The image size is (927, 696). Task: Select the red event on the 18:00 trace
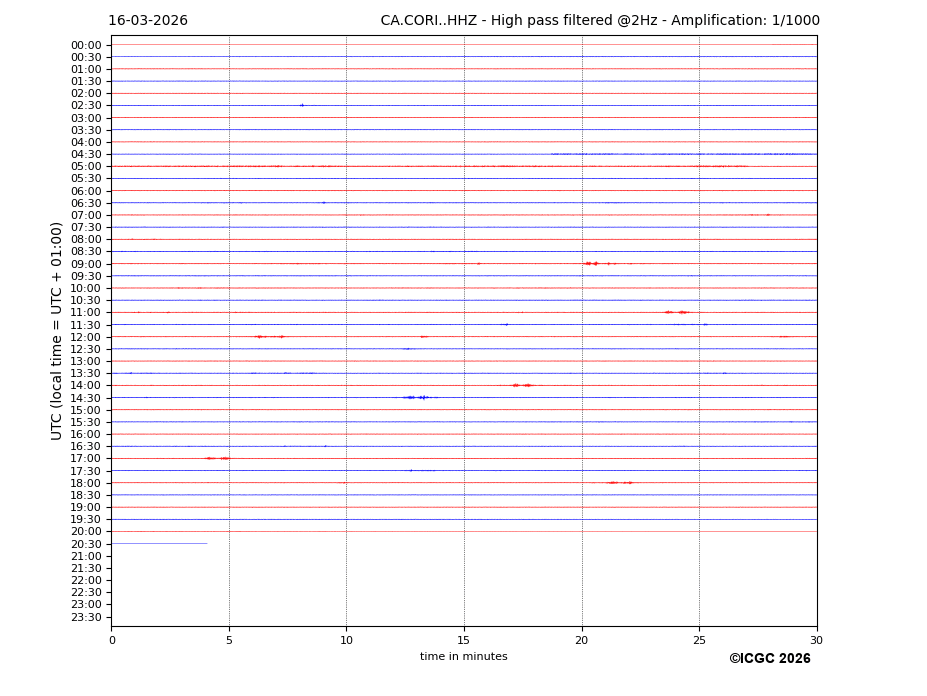click(x=619, y=482)
